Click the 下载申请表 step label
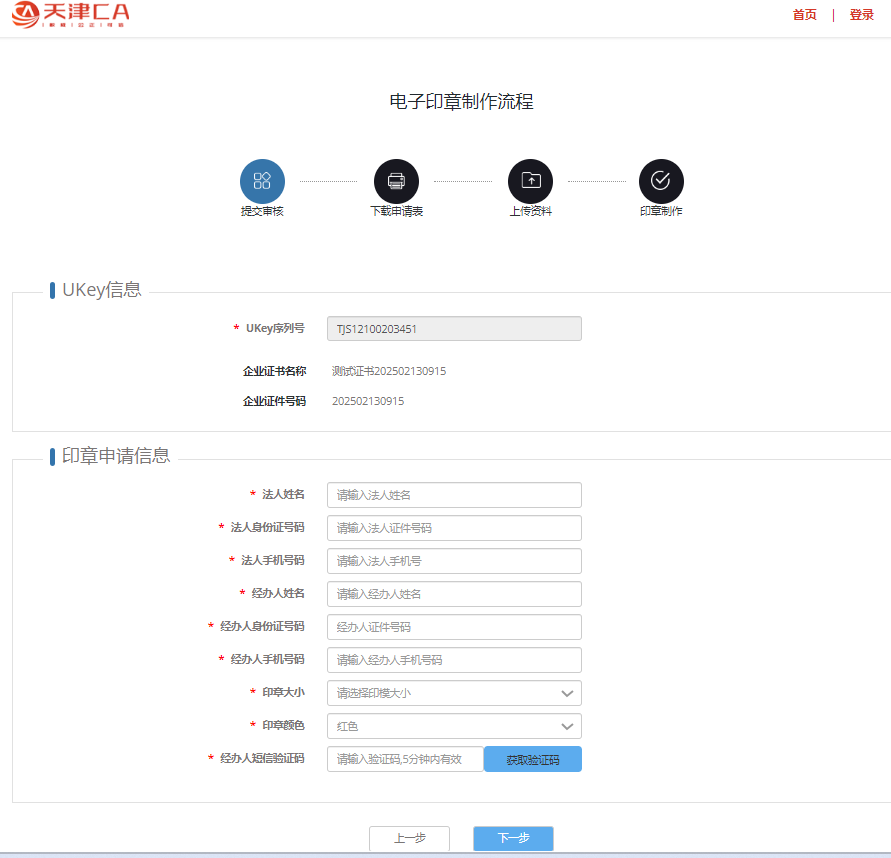The height and width of the screenshot is (858, 891). [x=397, y=211]
